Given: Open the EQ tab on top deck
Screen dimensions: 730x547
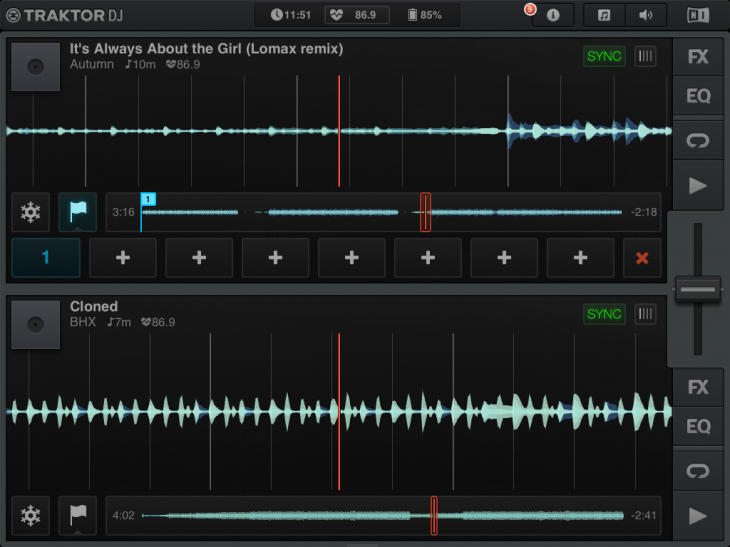Looking at the screenshot, I should coord(698,97).
